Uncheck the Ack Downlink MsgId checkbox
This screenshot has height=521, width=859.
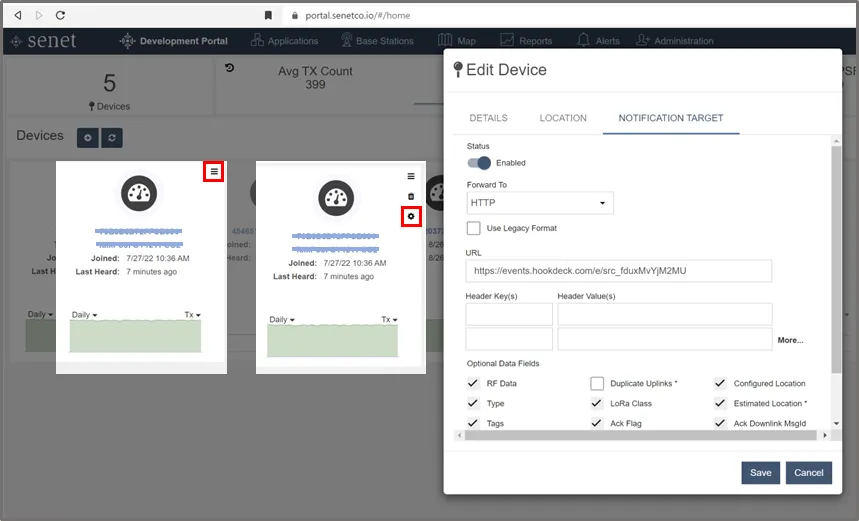click(720, 423)
